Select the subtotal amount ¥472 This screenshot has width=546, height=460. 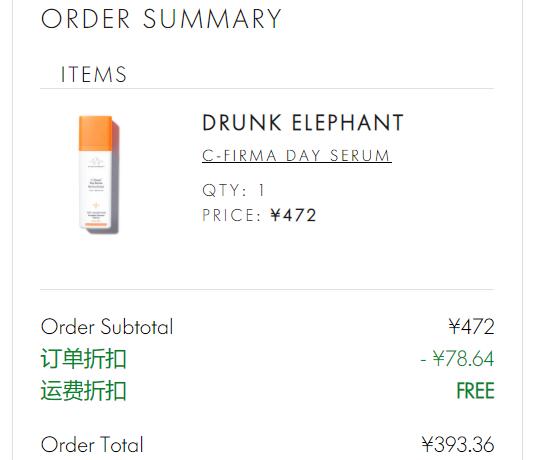coord(471,327)
